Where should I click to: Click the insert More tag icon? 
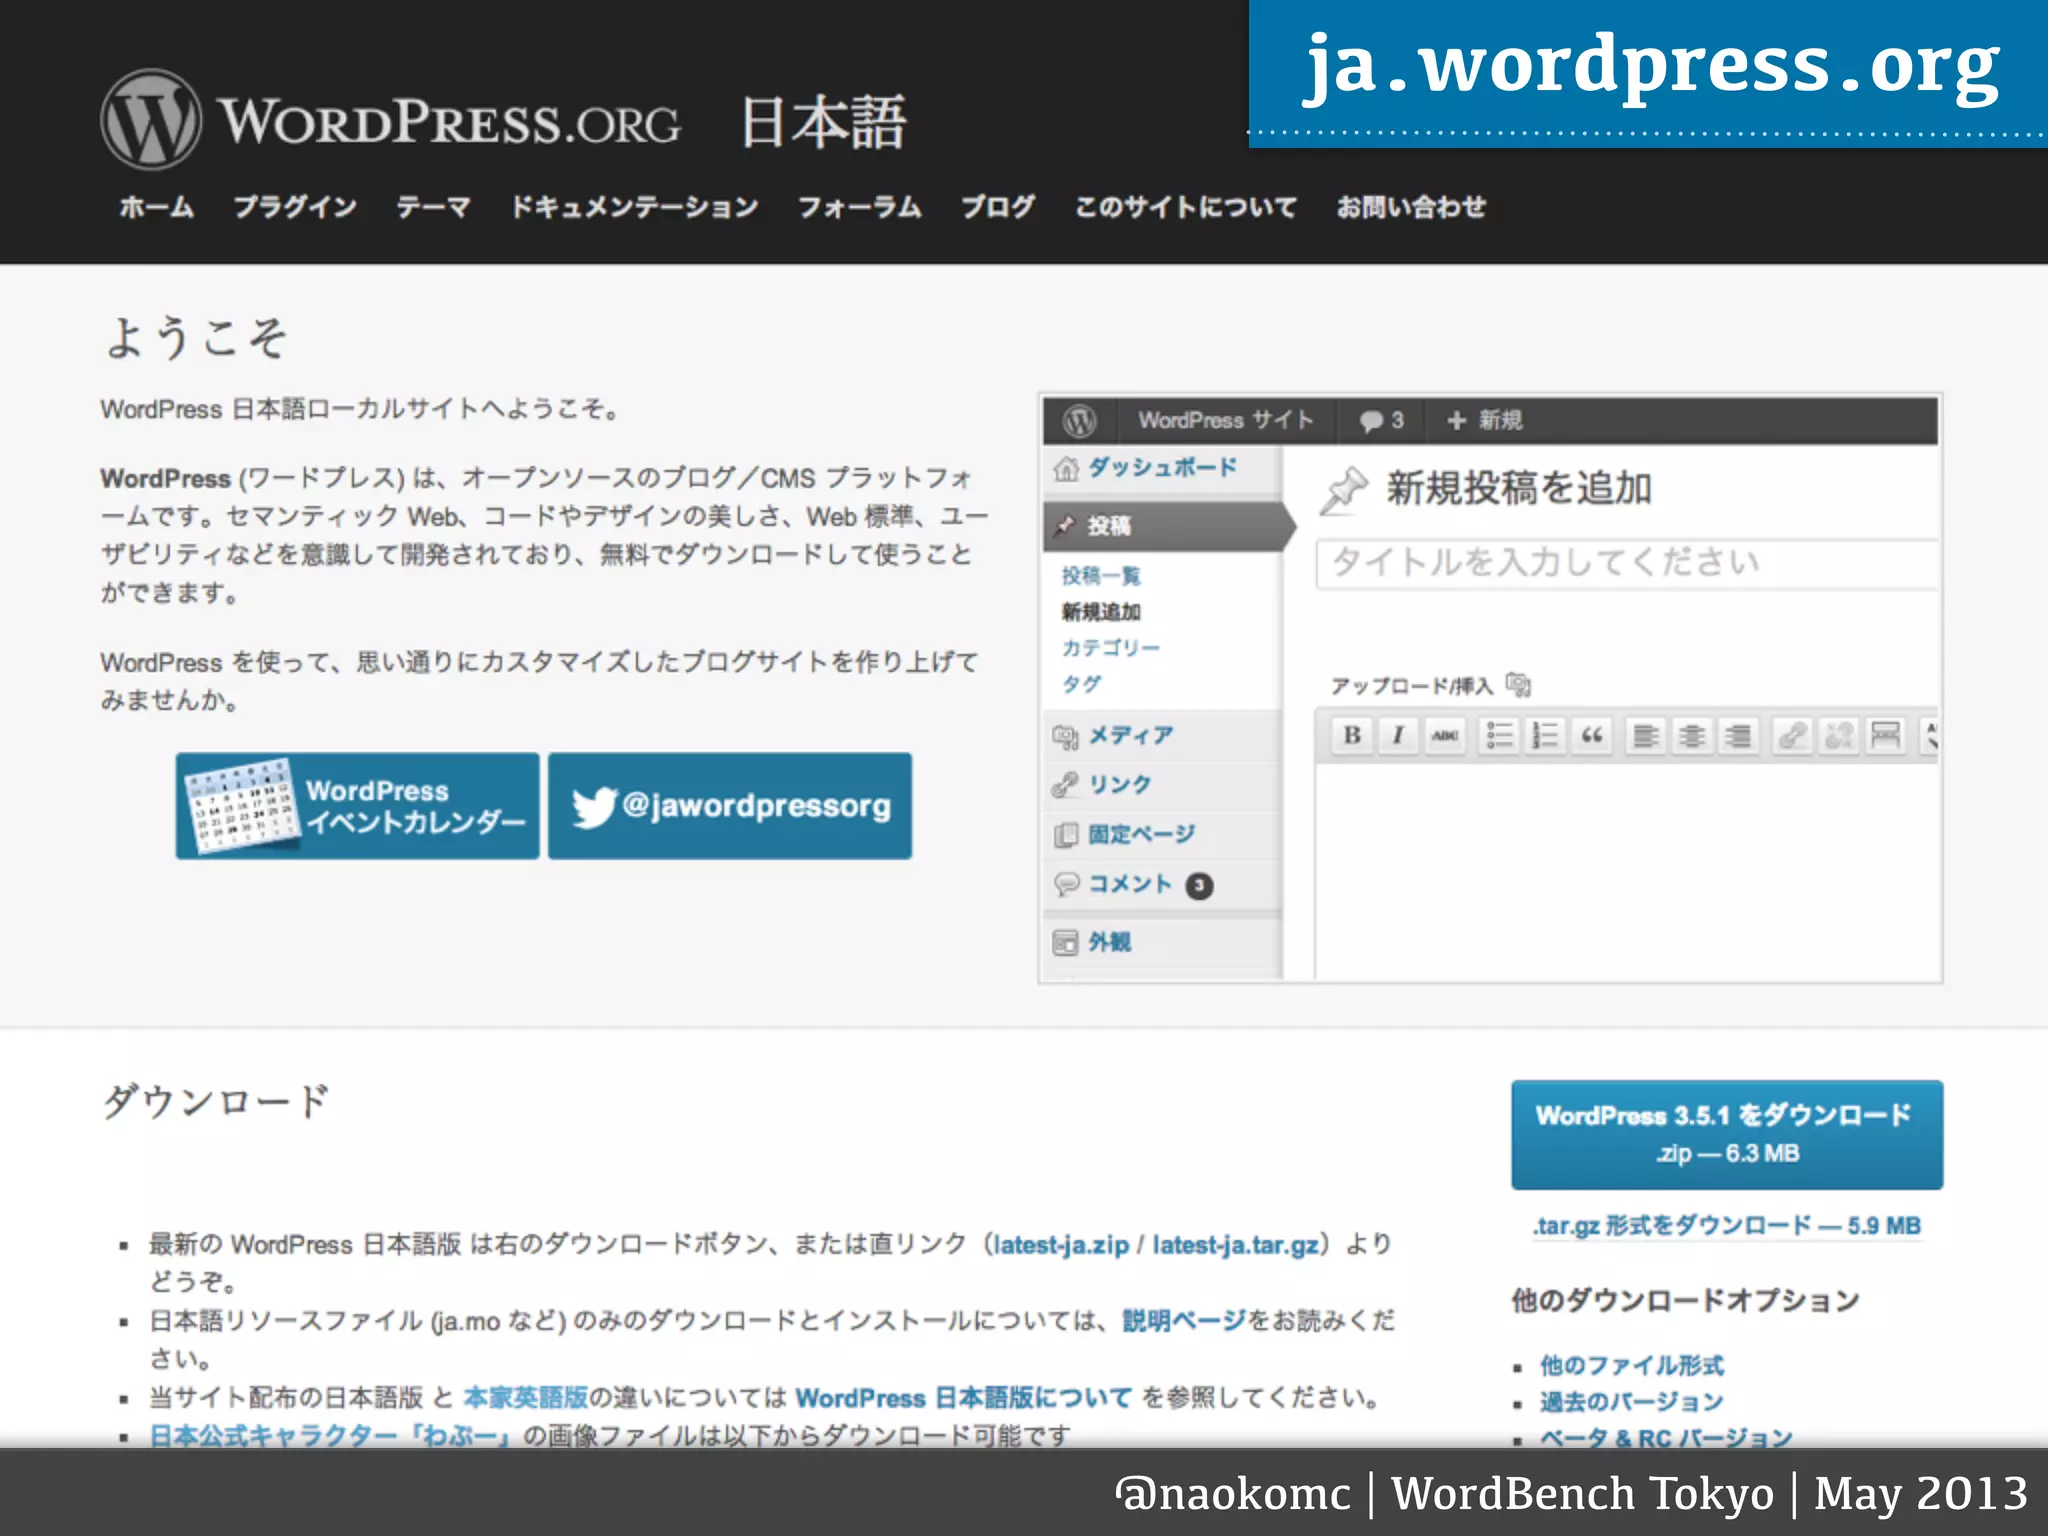[1886, 736]
